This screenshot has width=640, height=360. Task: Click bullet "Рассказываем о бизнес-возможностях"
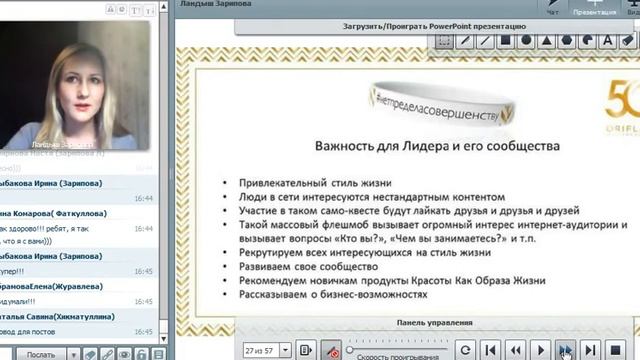(333, 294)
